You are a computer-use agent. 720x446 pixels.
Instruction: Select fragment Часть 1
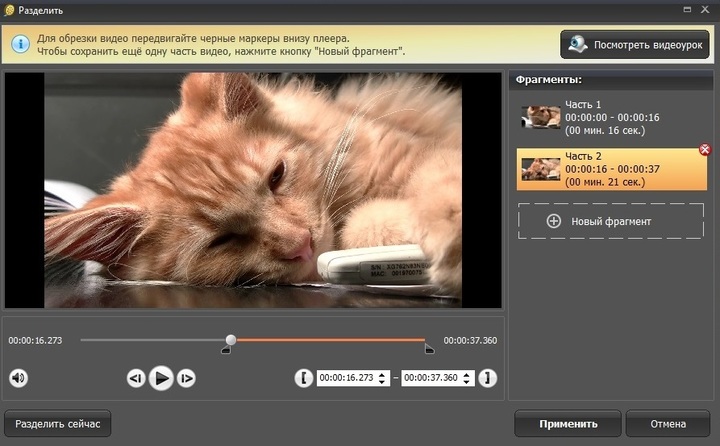click(611, 118)
